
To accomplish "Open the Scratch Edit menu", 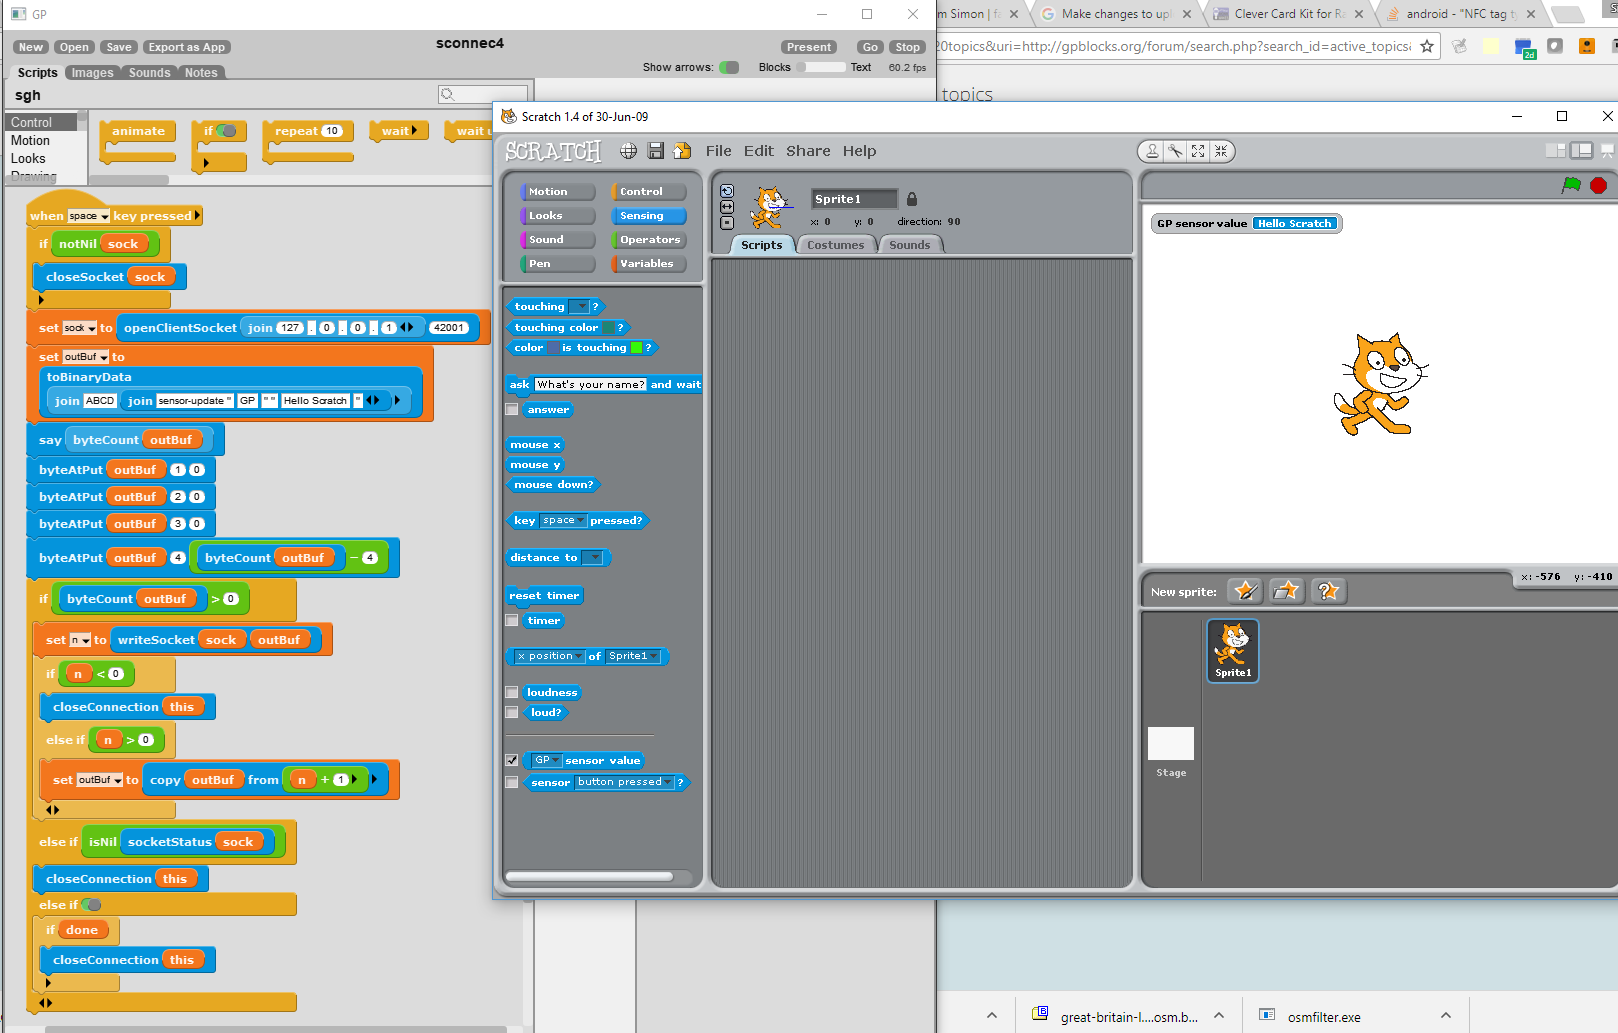I will 758,151.
